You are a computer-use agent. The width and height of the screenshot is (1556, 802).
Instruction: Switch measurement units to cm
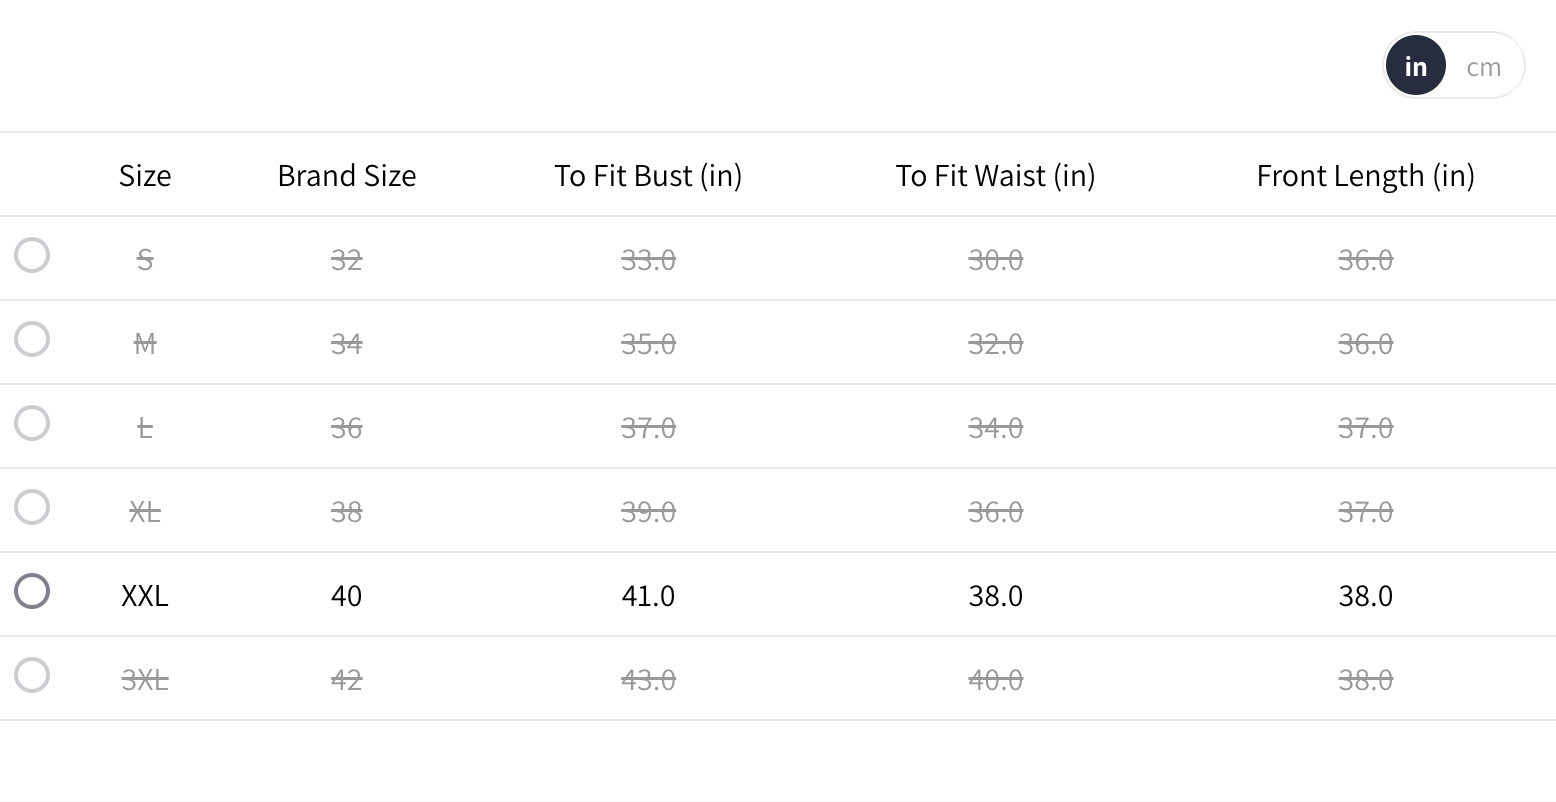[x=1483, y=67]
